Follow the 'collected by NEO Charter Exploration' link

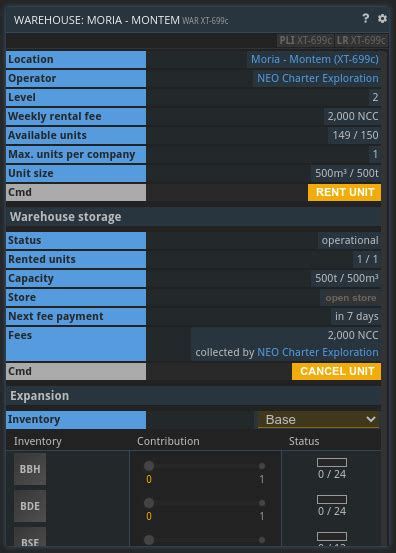(318, 352)
